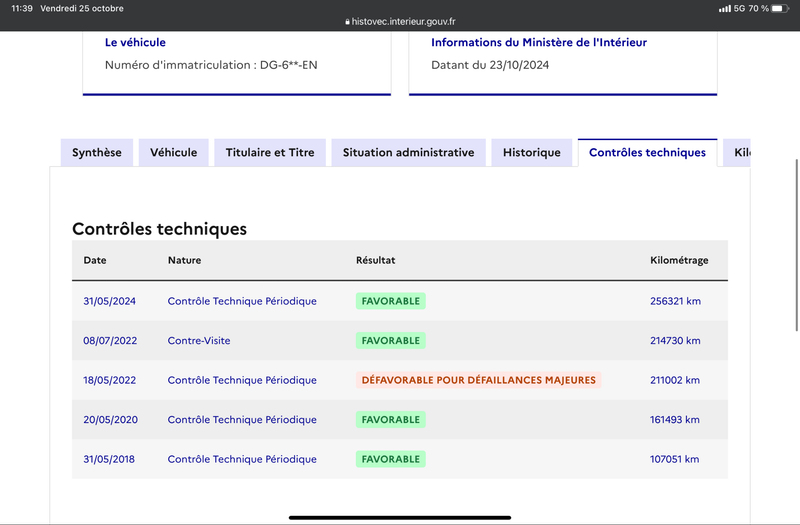Open the partially hidden Kilométrage tab
Viewport: 800px width, 525px height.
[737, 153]
